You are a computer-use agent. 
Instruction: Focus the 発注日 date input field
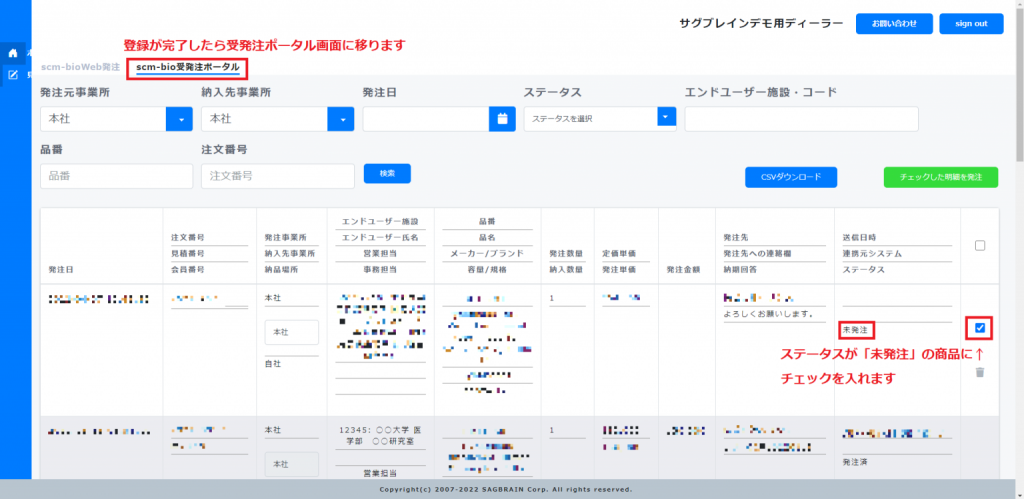426,119
